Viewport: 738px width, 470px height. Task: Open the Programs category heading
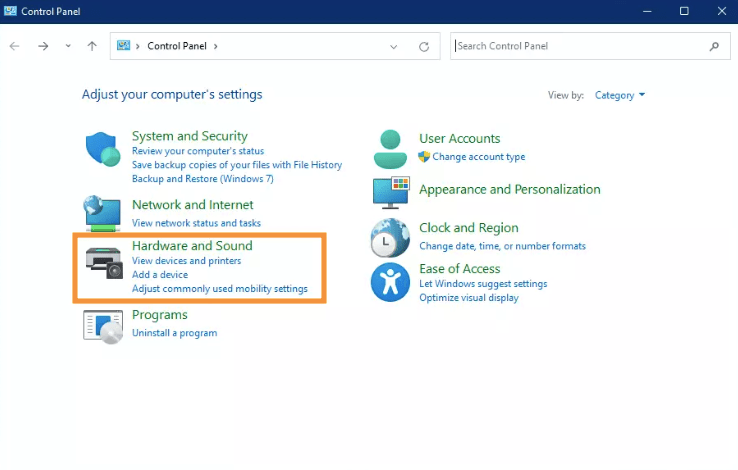click(160, 315)
